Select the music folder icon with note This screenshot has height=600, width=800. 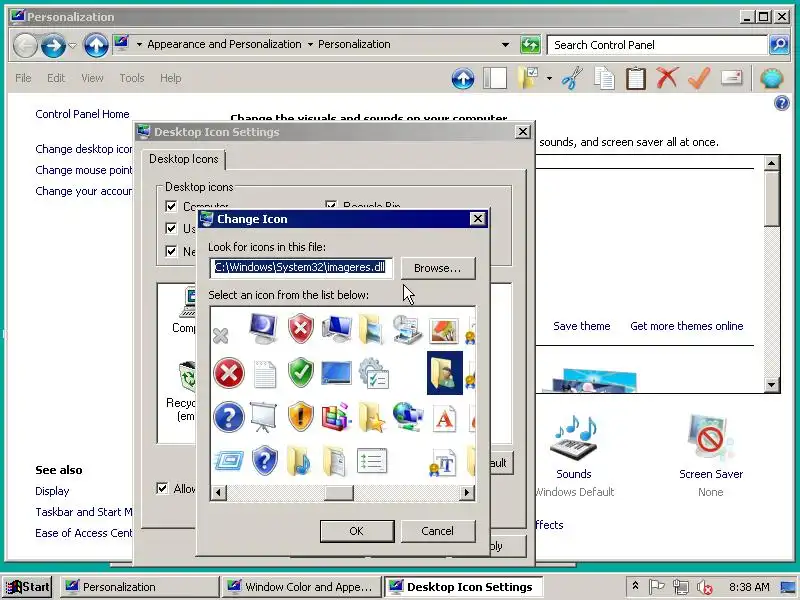[x=299, y=461]
